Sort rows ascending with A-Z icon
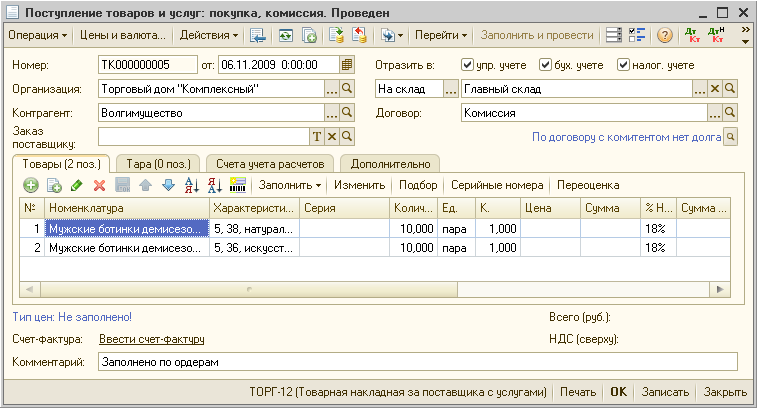The width and height of the screenshot is (757, 408). pyautogui.click(x=192, y=185)
